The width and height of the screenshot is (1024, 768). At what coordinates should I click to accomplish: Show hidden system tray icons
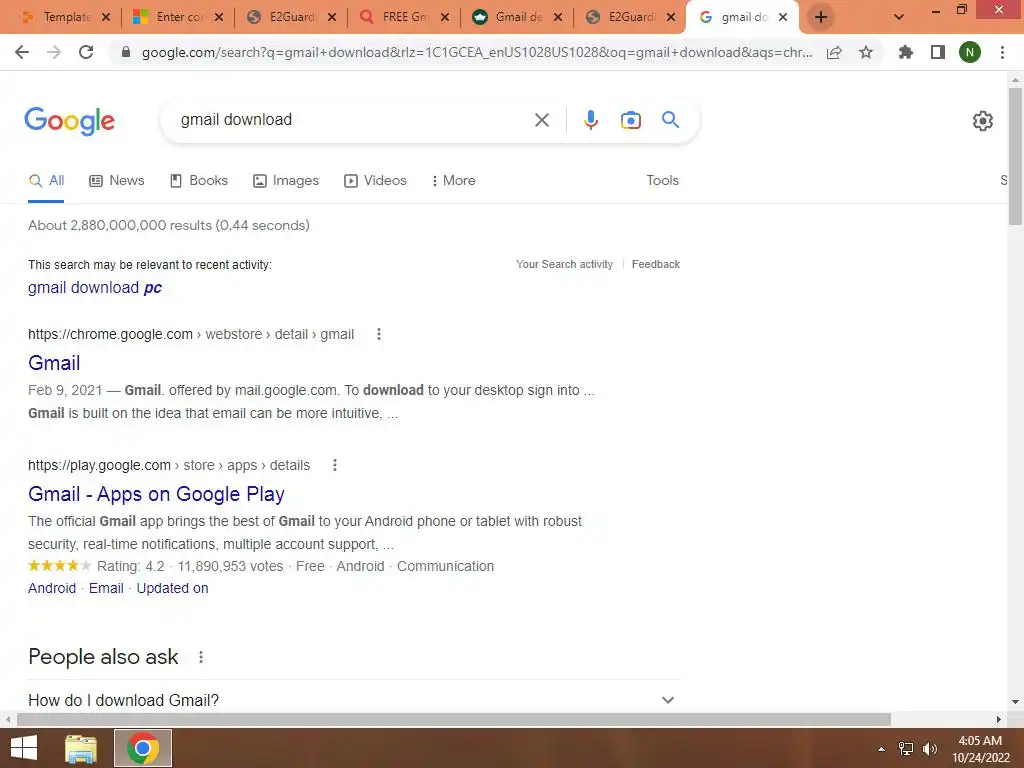(x=882, y=749)
